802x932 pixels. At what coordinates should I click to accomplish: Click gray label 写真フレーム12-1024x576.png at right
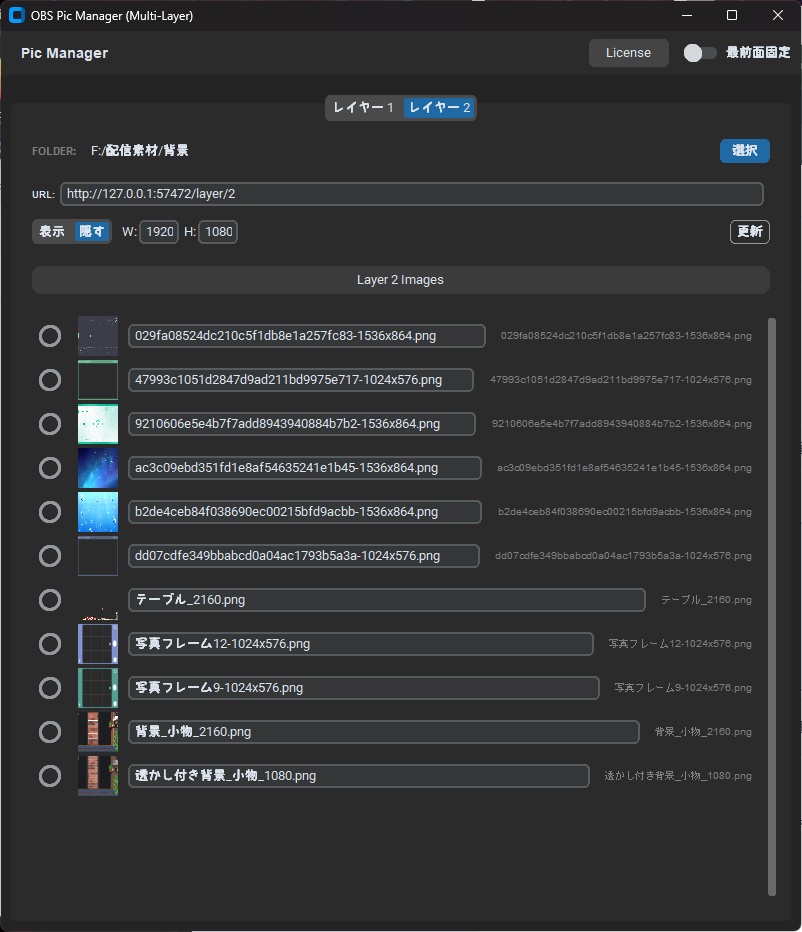(x=680, y=644)
